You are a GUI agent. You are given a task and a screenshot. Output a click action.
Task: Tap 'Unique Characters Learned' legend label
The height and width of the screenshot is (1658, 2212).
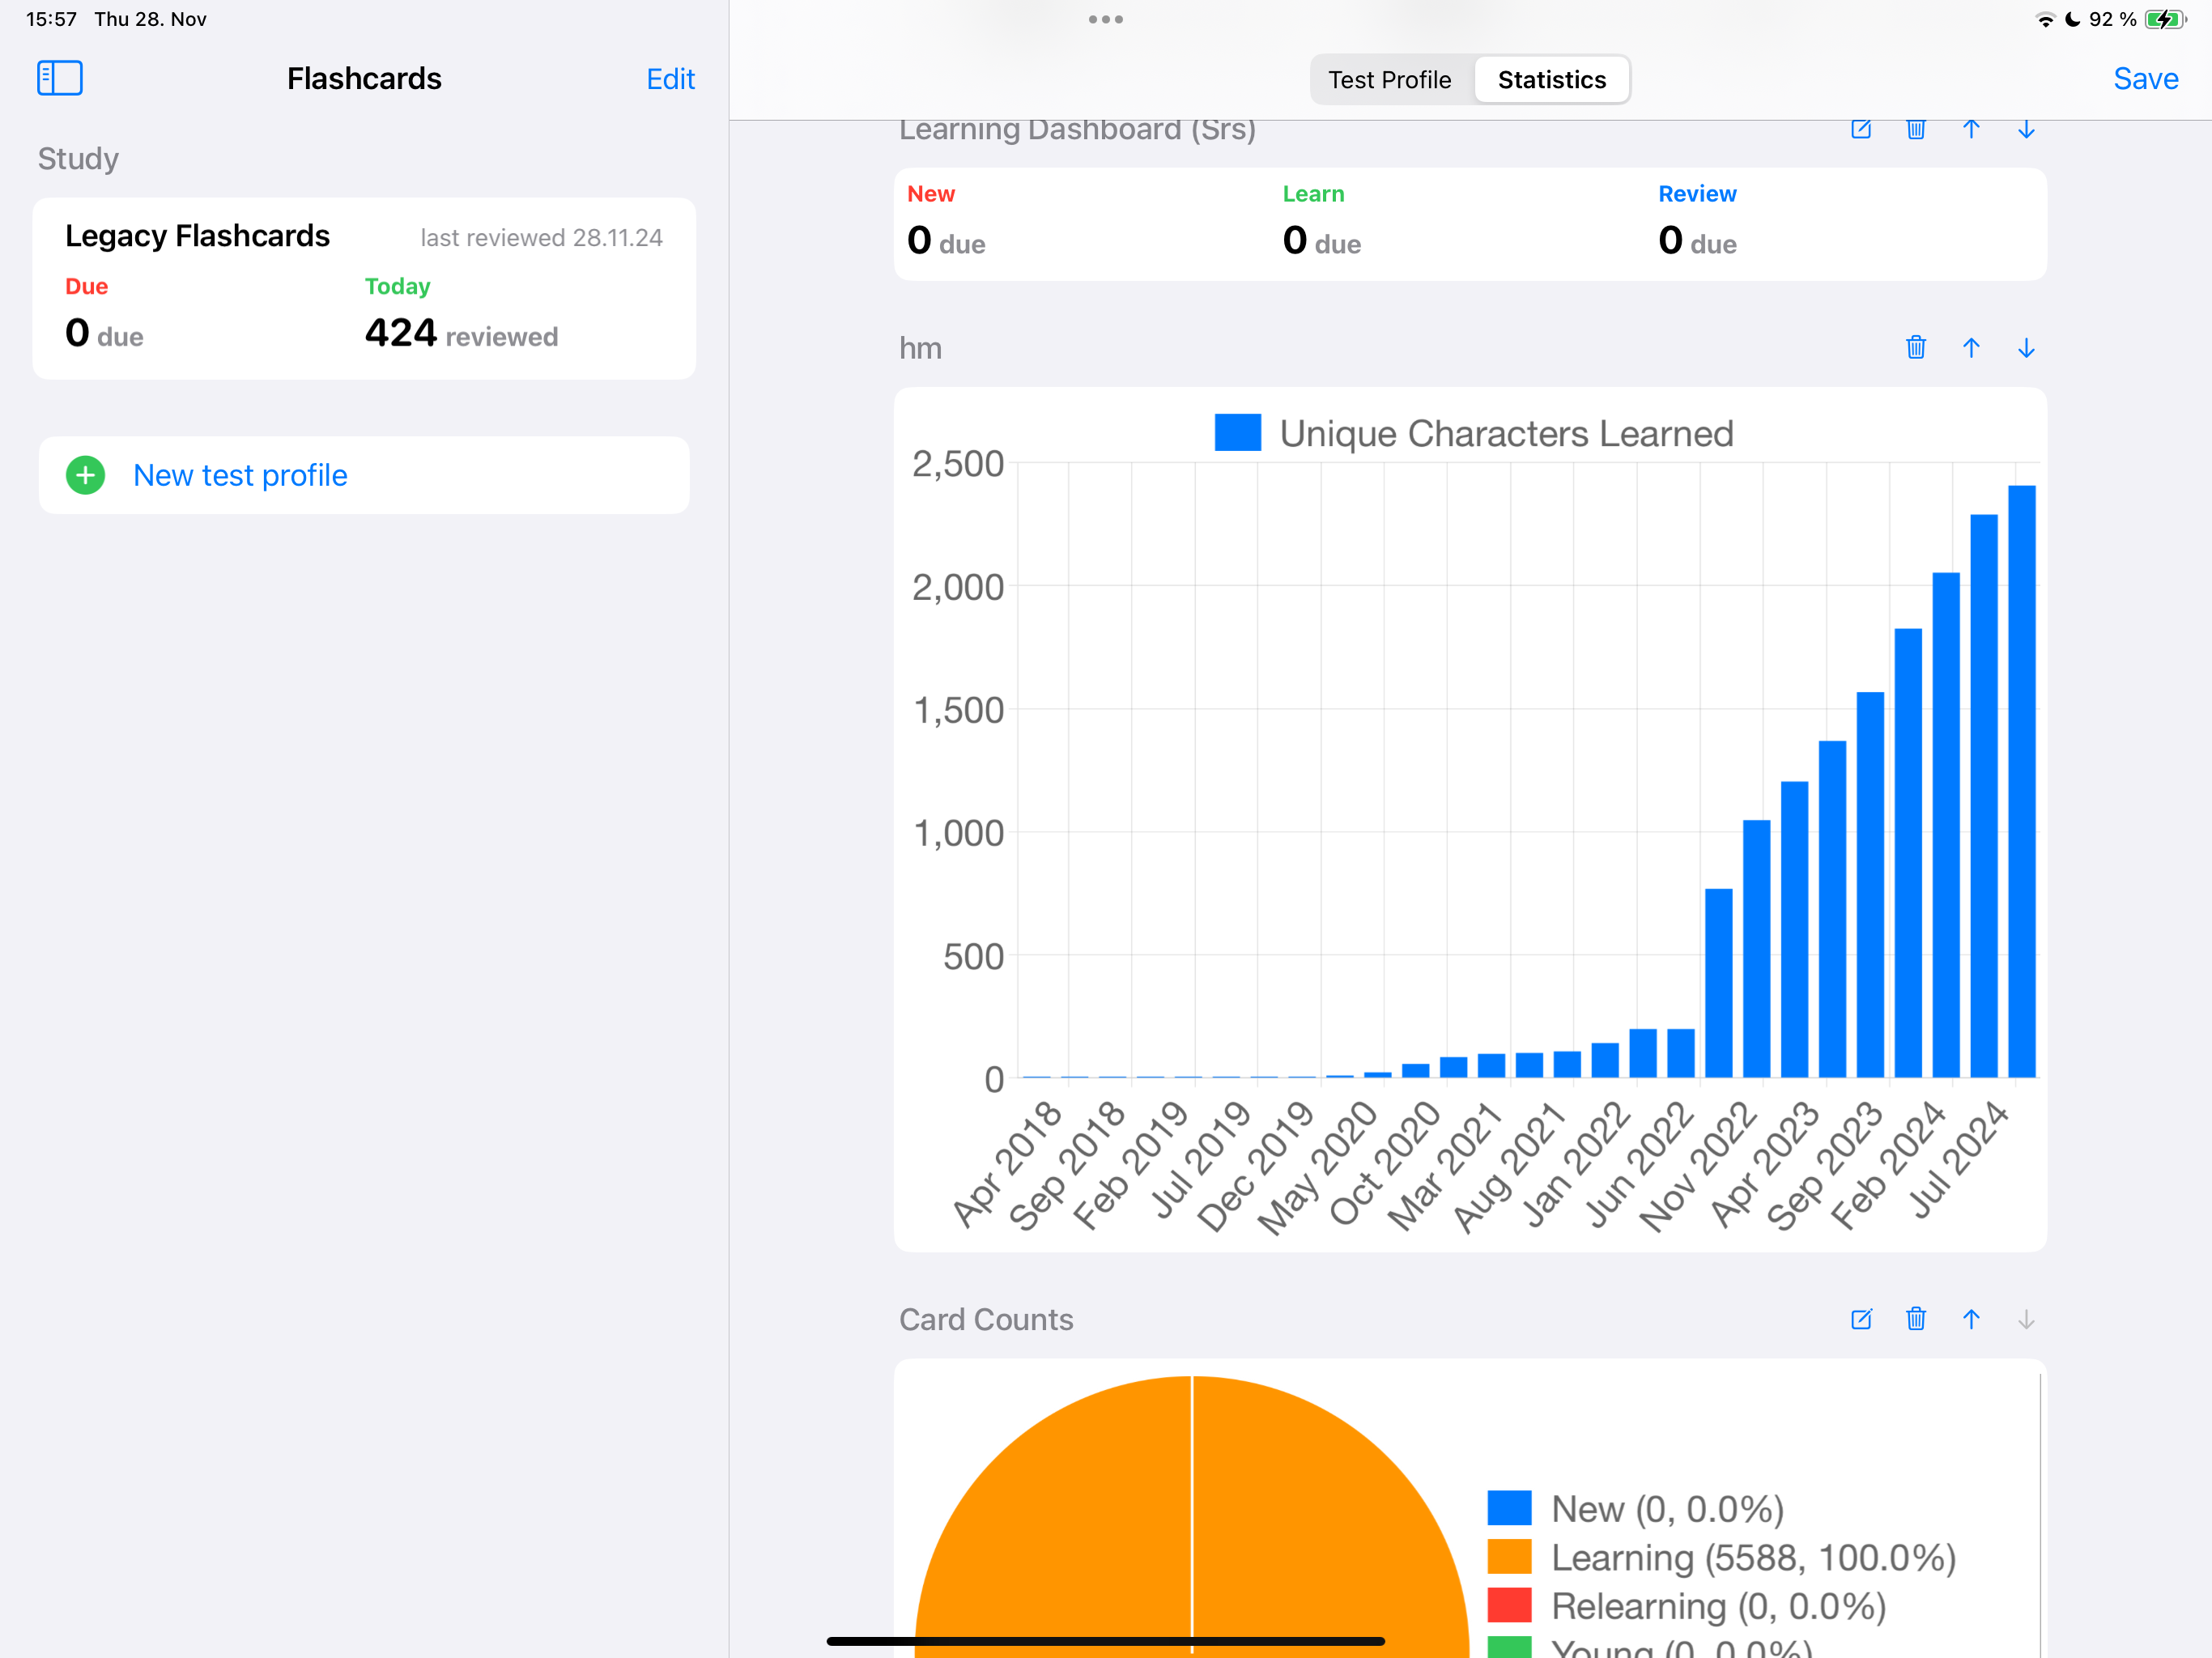(1506, 433)
